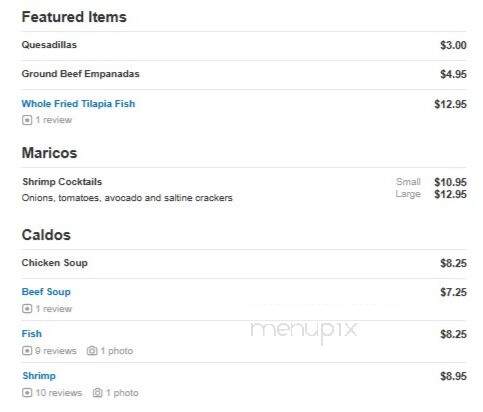Select the Chicken Soup item
Image resolution: width=483 pixels, height=412 pixels.
click(x=55, y=263)
